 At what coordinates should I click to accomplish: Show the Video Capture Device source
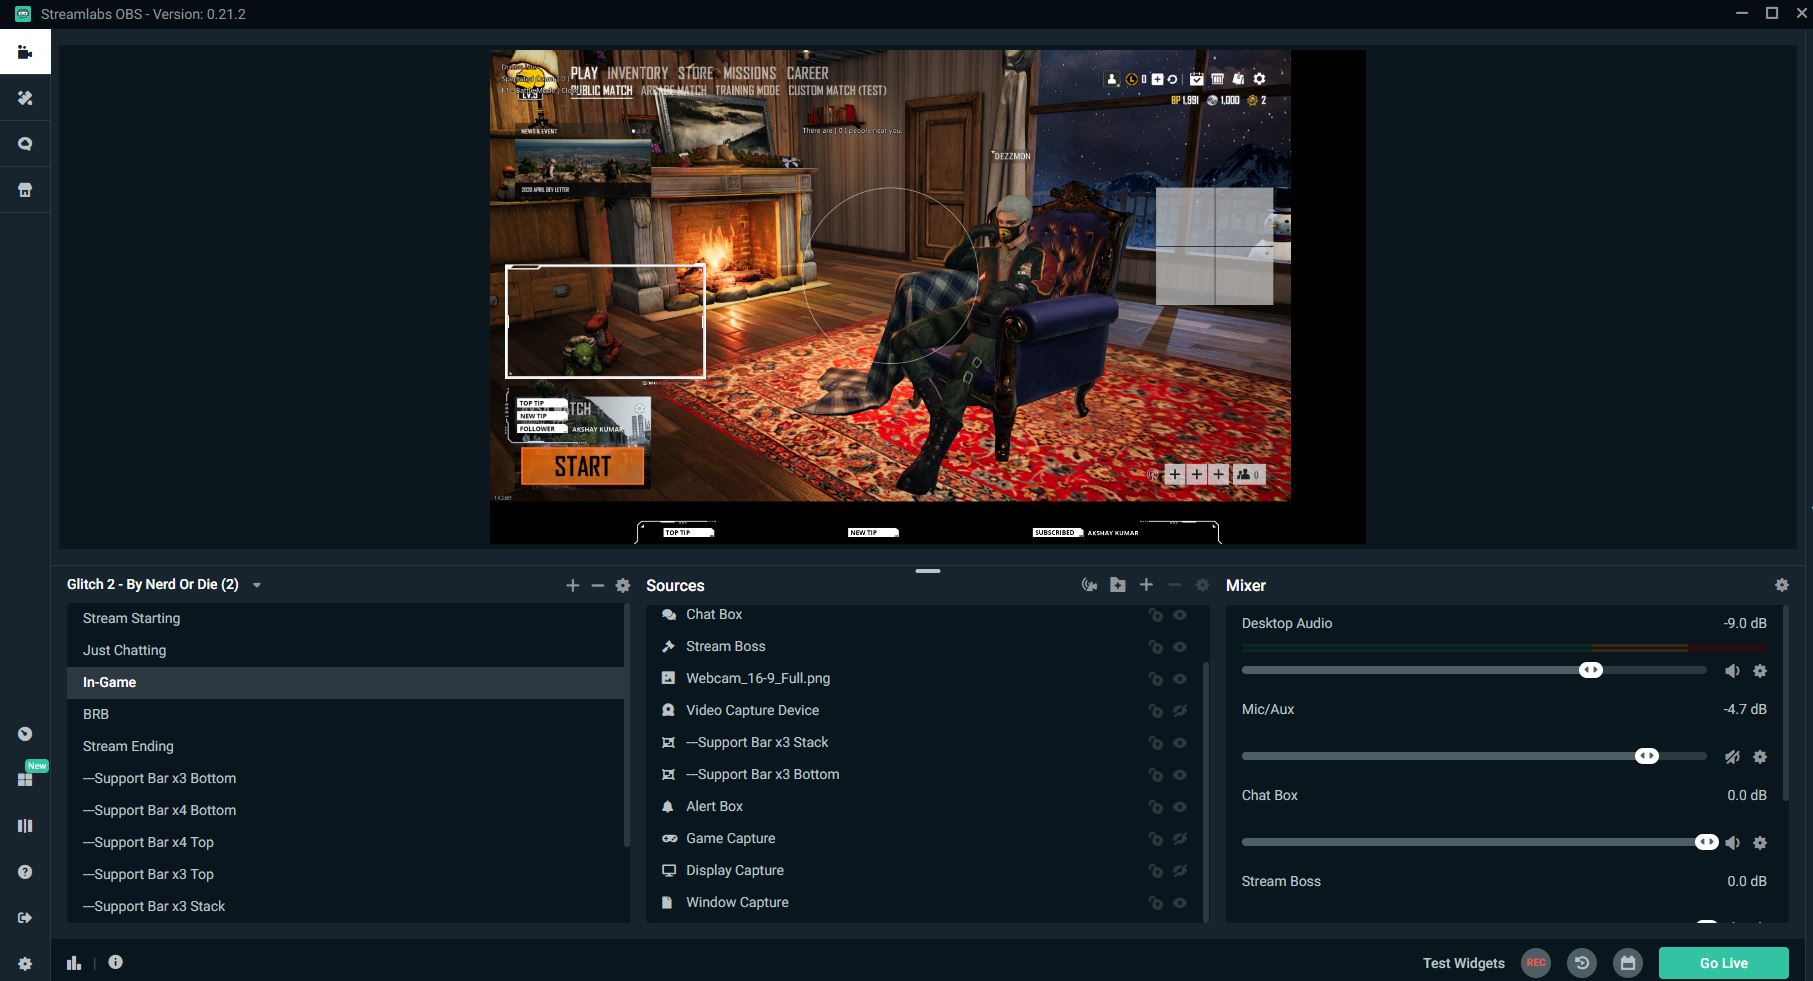click(1180, 711)
